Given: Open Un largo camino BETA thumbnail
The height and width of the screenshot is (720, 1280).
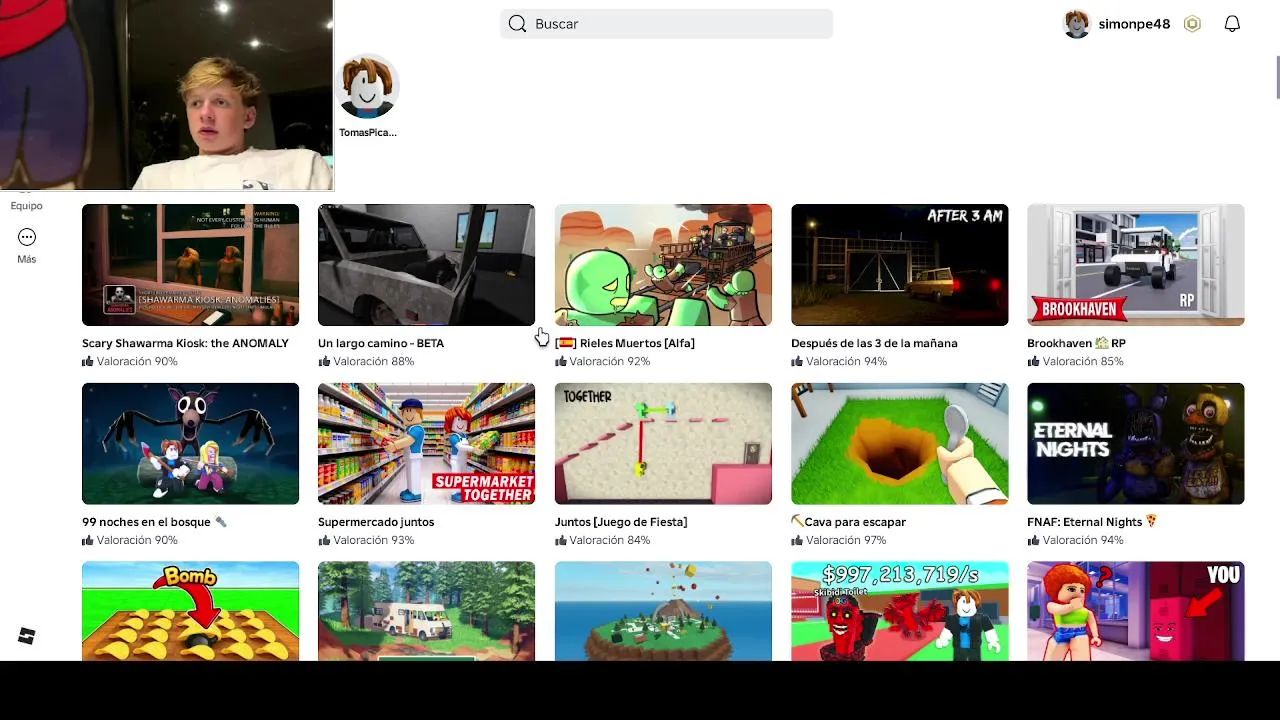Looking at the screenshot, I should pyautogui.click(x=426, y=265).
